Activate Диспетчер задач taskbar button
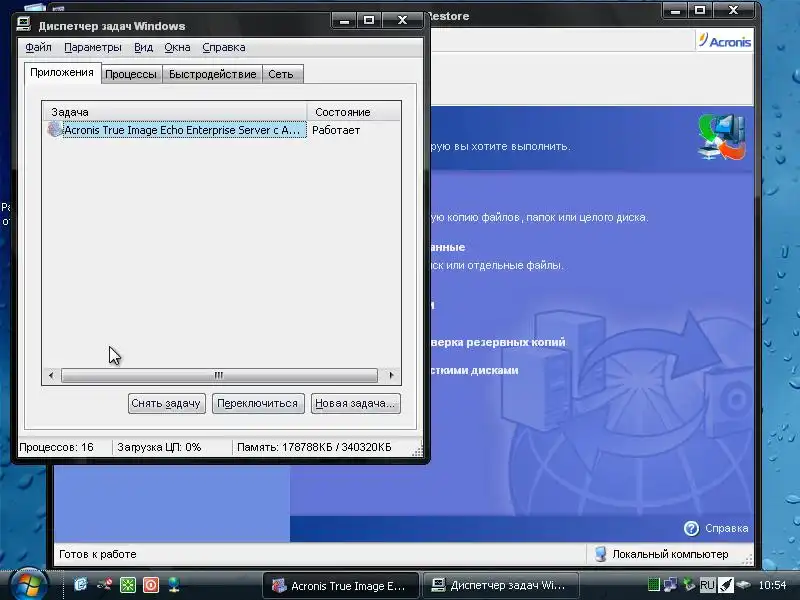Image resolution: width=800 pixels, height=600 pixels. [501, 586]
